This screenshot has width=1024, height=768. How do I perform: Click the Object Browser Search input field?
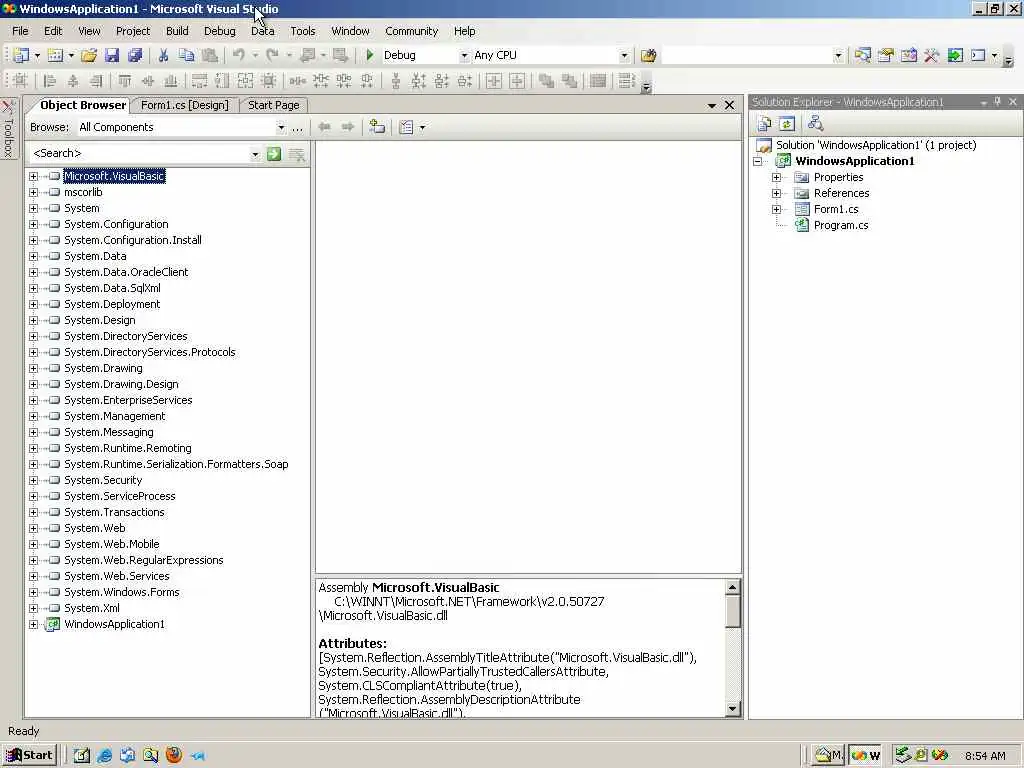pyautogui.click(x=140, y=153)
